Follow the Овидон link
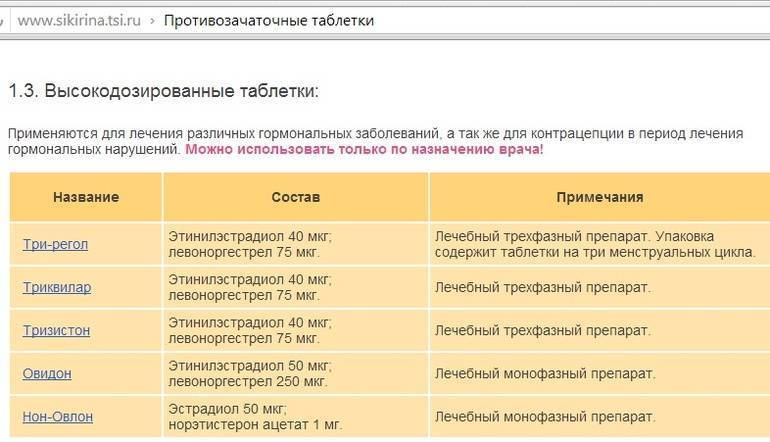 coord(47,373)
